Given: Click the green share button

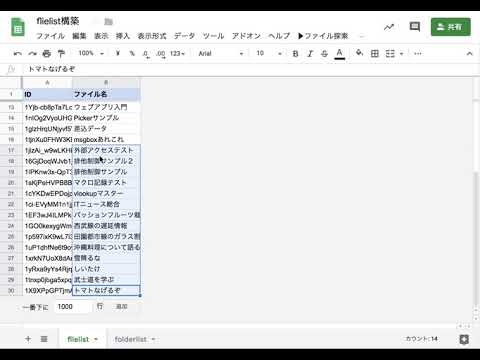Looking at the screenshot, I should [x=451, y=27].
